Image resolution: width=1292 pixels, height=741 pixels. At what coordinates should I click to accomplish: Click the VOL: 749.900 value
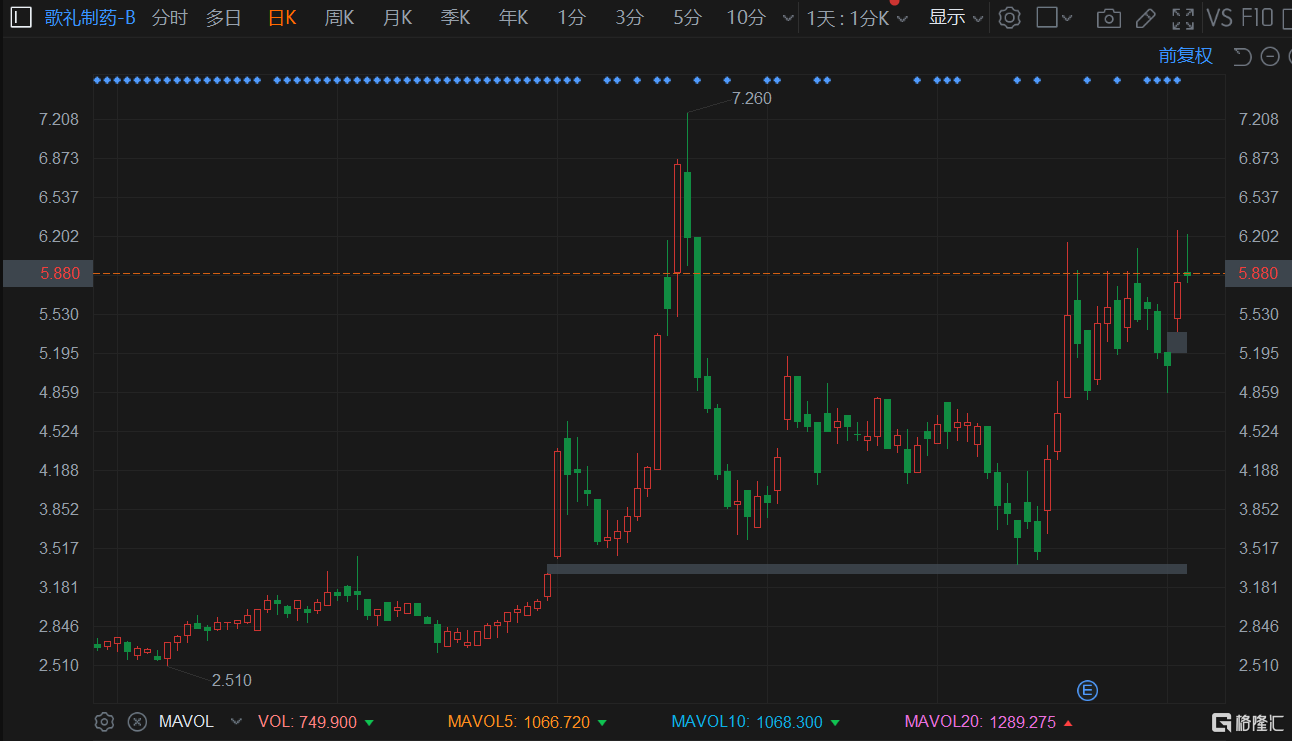point(307,721)
